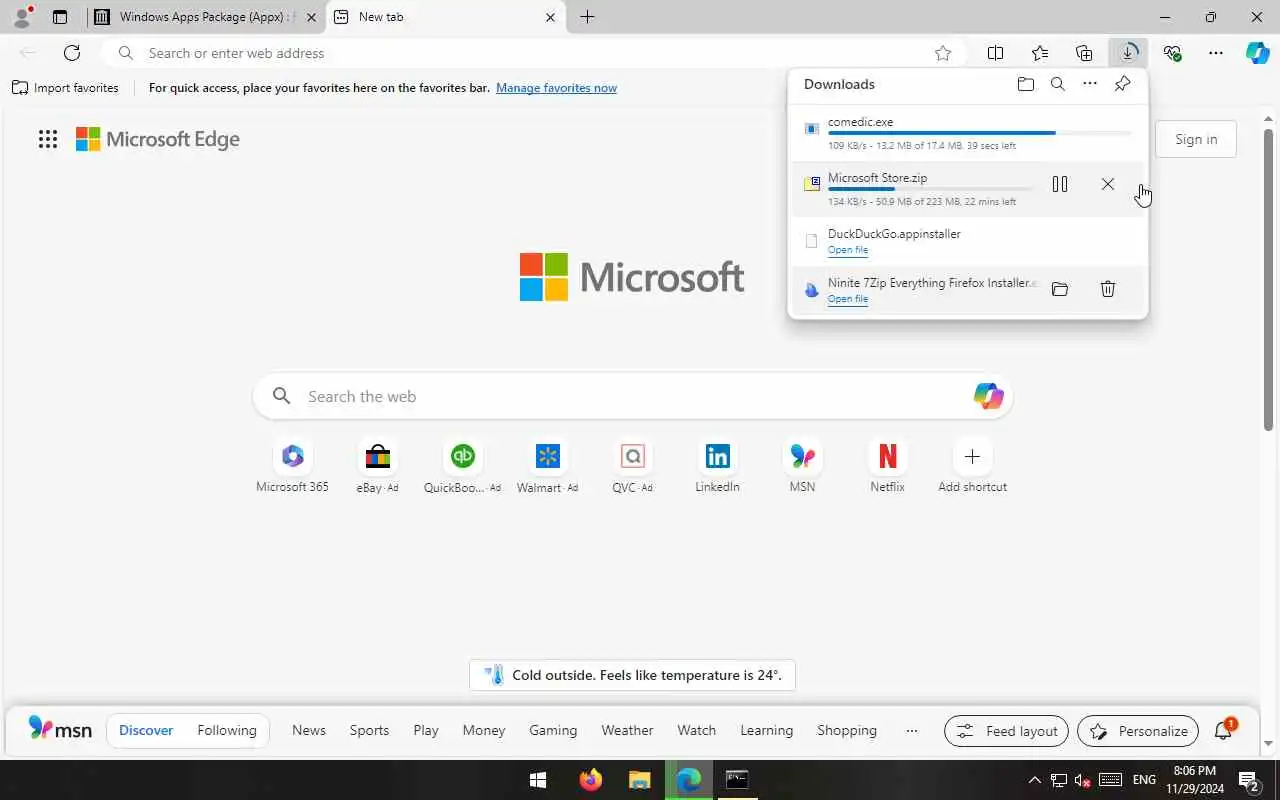Open Downloads more options menu
This screenshot has height=800, width=1280.
tap(1090, 84)
